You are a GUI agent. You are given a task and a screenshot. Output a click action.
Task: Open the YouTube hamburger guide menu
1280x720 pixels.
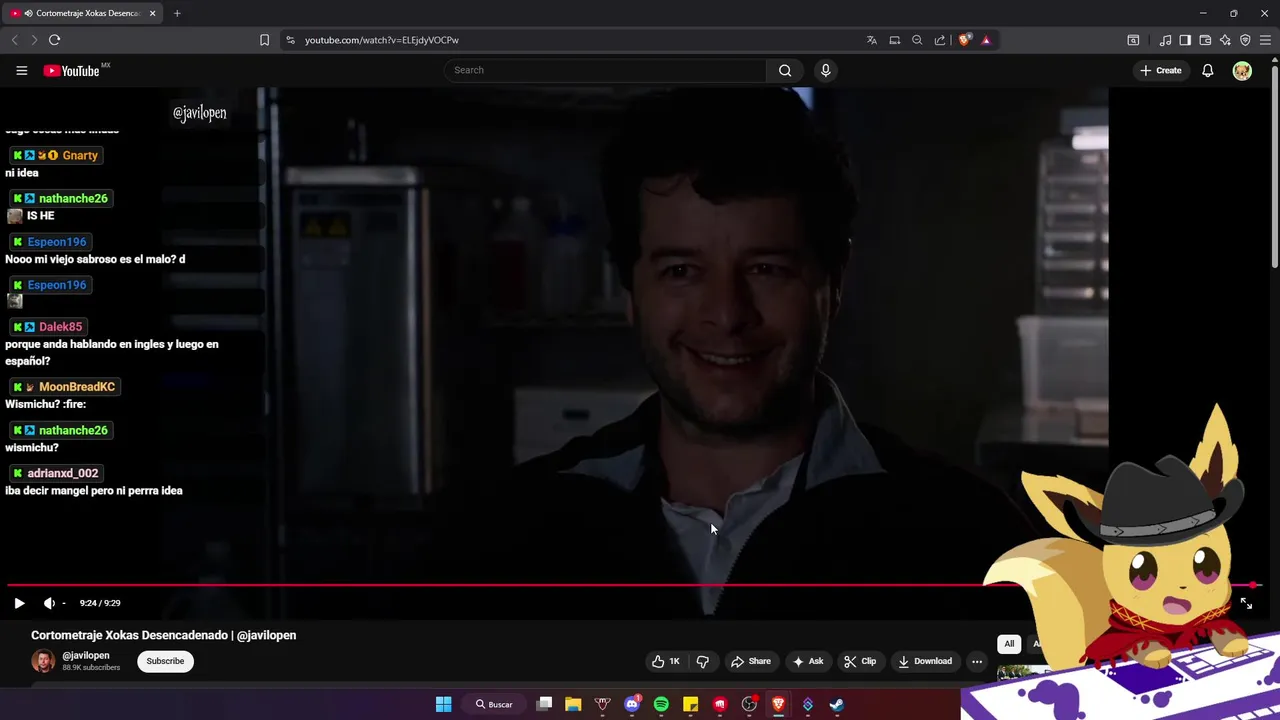pos(21,70)
